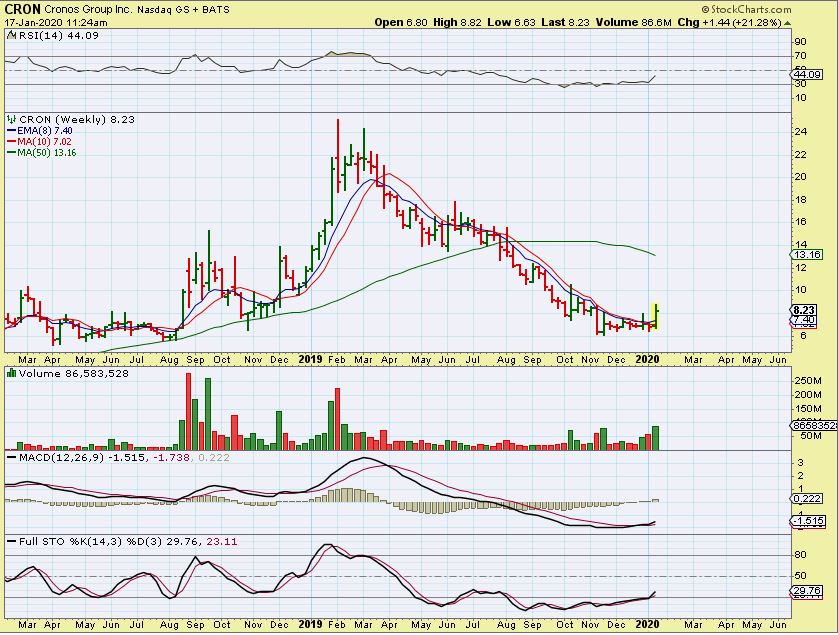Screen dimensions: 838x635
Task: Click the 20 label on the price axis
Action: click(x=801, y=177)
